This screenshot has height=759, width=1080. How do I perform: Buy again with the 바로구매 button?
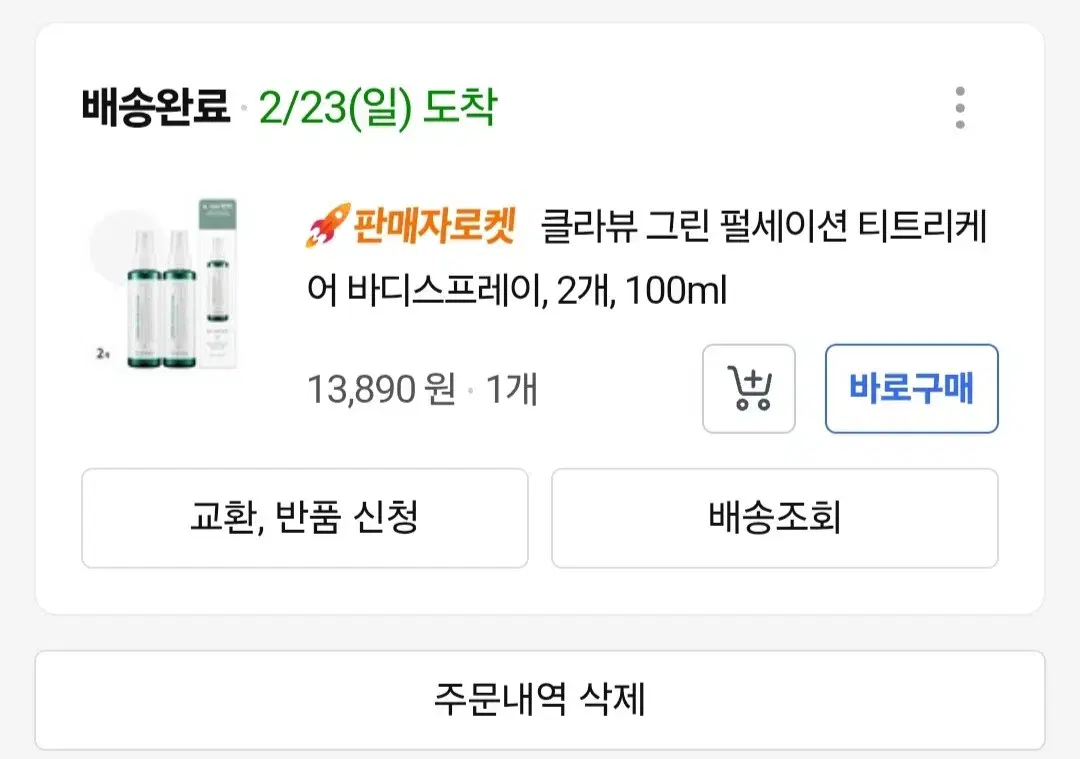tap(911, 388)
